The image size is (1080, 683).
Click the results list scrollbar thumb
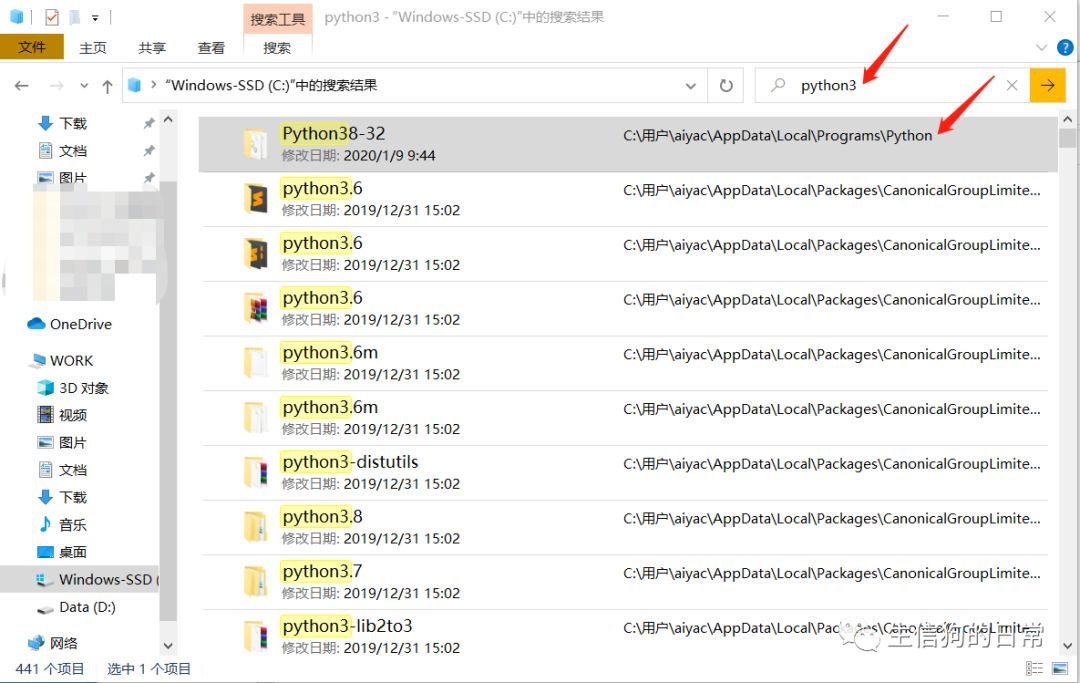(1068, 138)
